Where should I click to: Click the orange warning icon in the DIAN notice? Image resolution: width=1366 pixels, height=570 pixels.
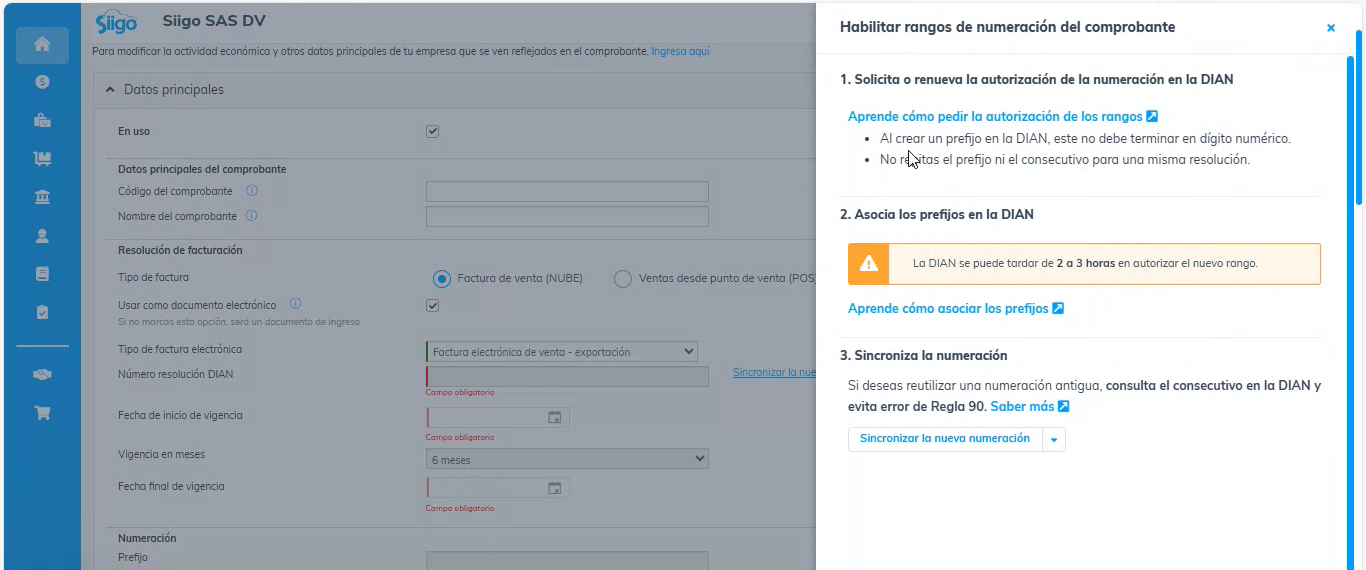[x=869, y=264]
